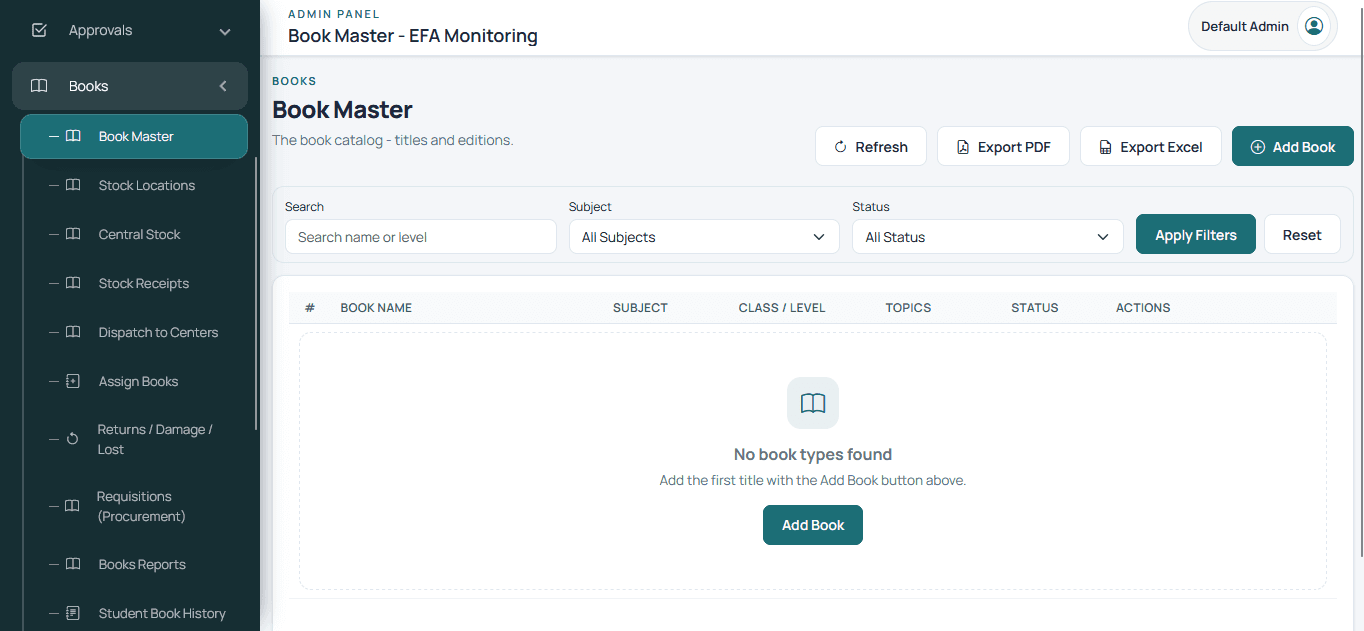Open the All Subjects dropdown

704,237
